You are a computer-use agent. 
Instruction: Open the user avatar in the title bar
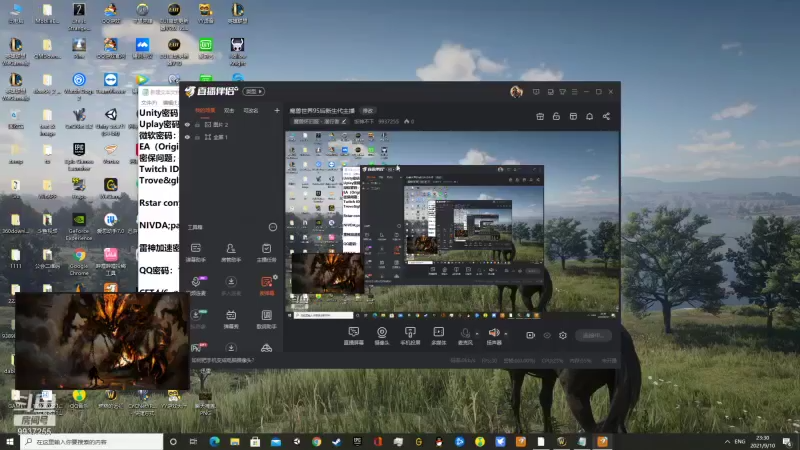[x=516, y=92]
